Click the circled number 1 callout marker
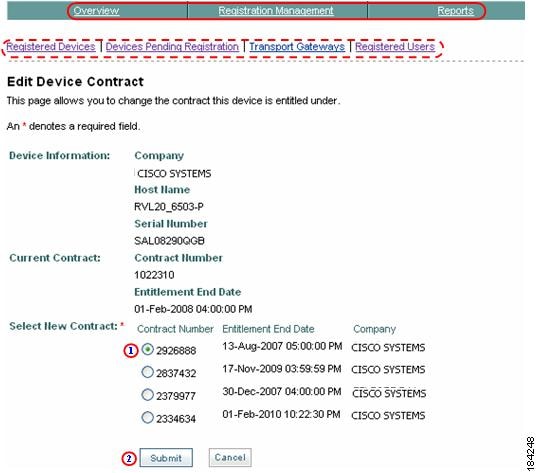 pyautogui.click(x=130, y=350)
